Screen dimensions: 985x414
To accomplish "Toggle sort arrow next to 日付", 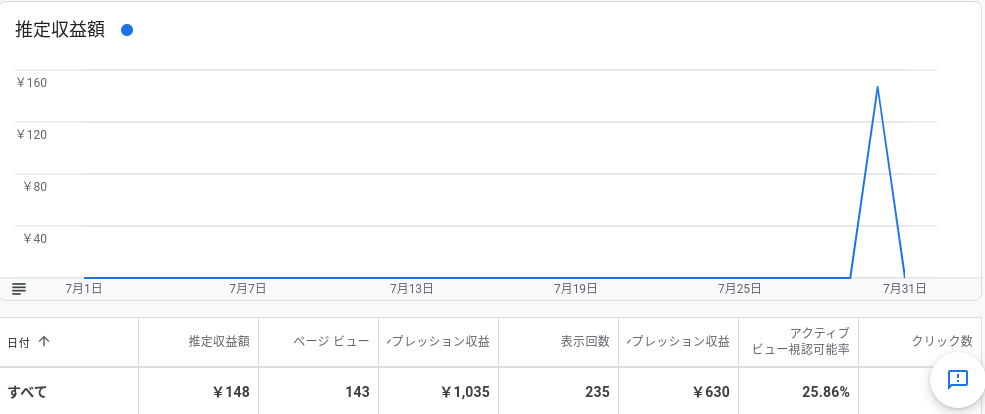I will click(x=43, y=342).
